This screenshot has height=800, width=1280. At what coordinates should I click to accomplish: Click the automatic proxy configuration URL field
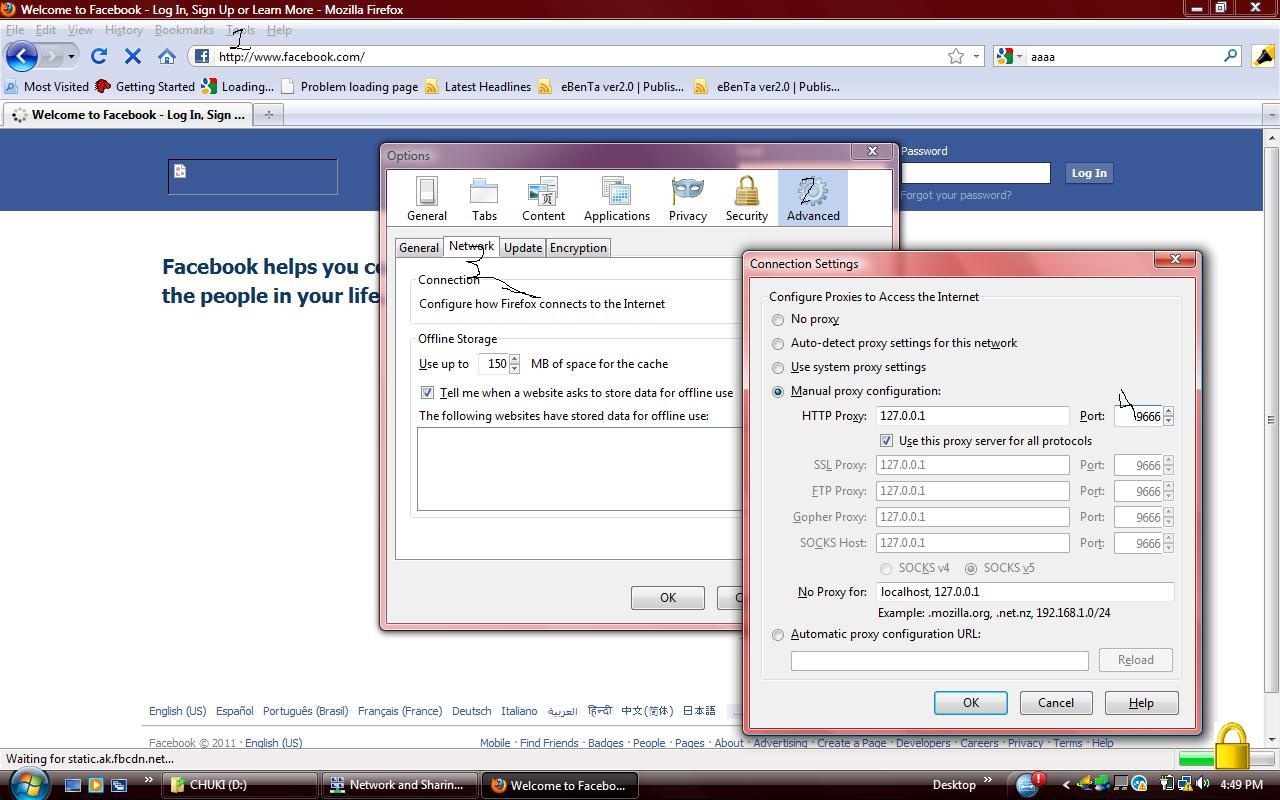pyautogui.click(x=939, y=660)
